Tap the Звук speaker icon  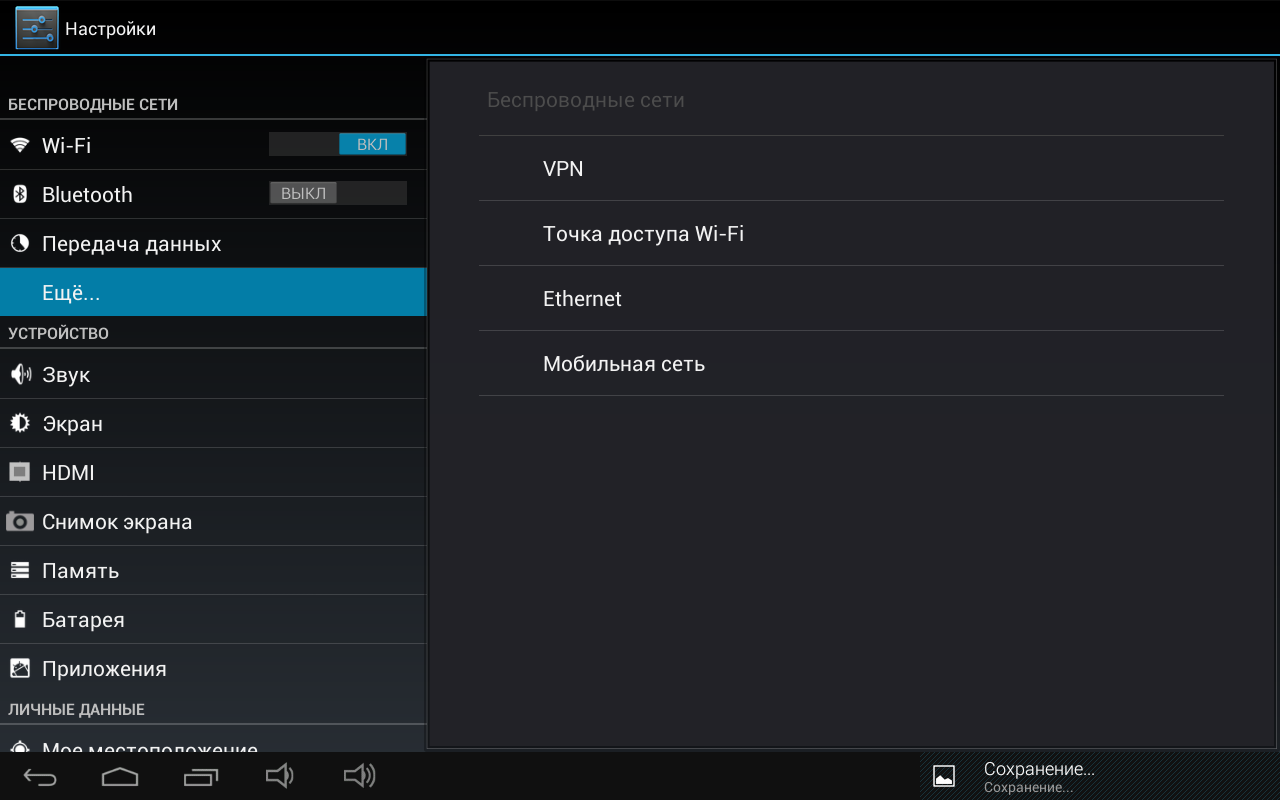pyautogui.click(x=20, y=375)
